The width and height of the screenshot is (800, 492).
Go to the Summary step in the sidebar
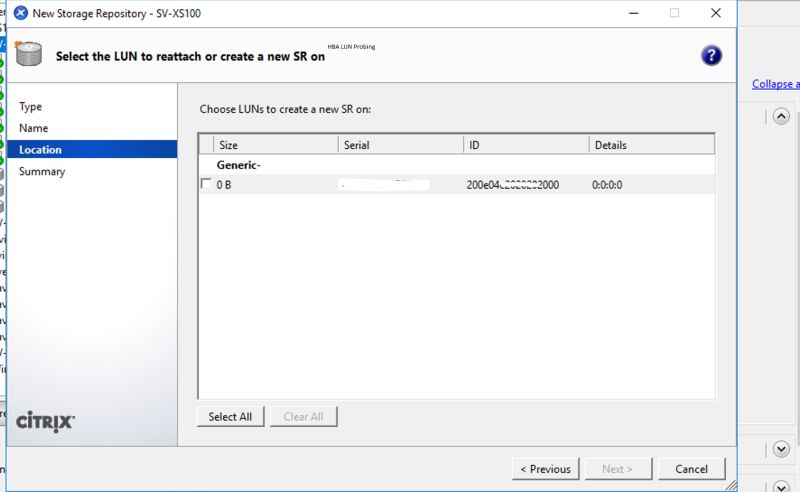coord(42,171)
